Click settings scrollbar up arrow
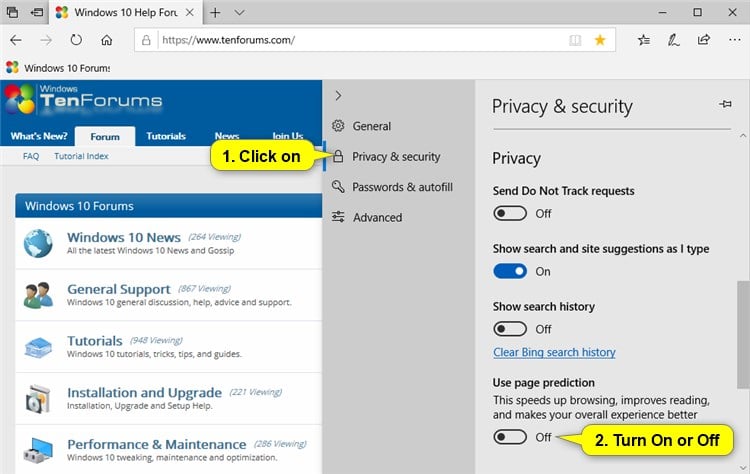 pyautogui.click(x=743, y=136)
